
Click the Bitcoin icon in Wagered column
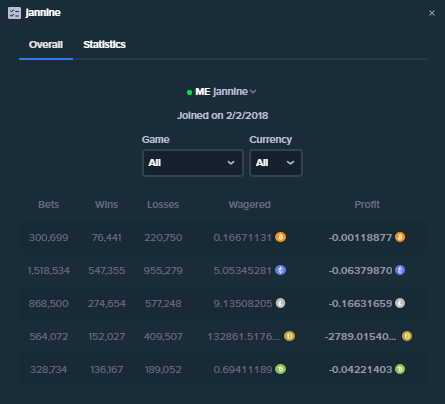pyautogui.click(x=280, y=237)
